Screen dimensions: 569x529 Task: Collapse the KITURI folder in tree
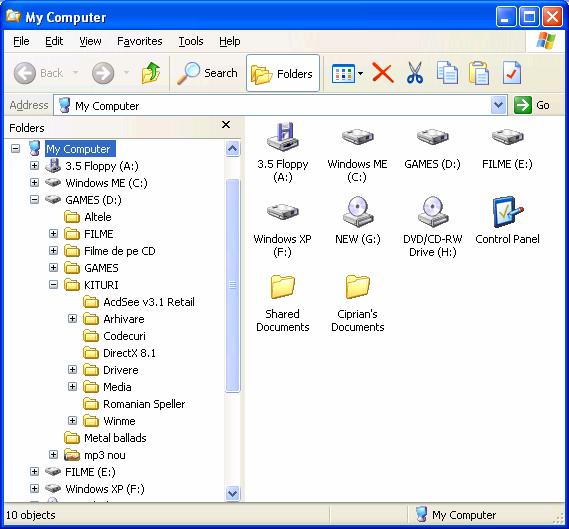point(53,285)
